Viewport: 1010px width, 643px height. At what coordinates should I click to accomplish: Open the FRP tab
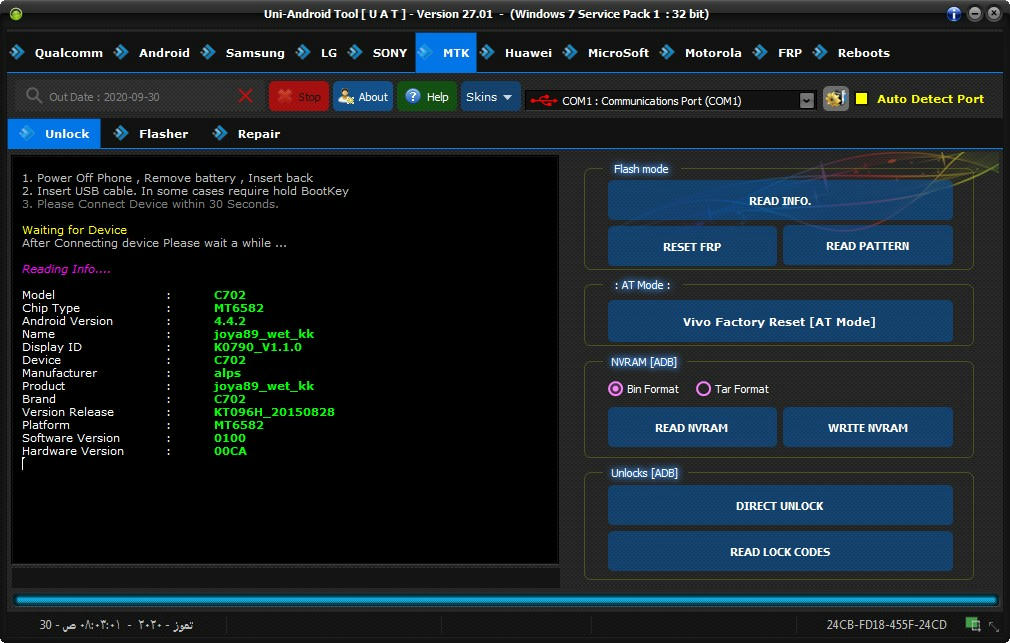(777, 53)
